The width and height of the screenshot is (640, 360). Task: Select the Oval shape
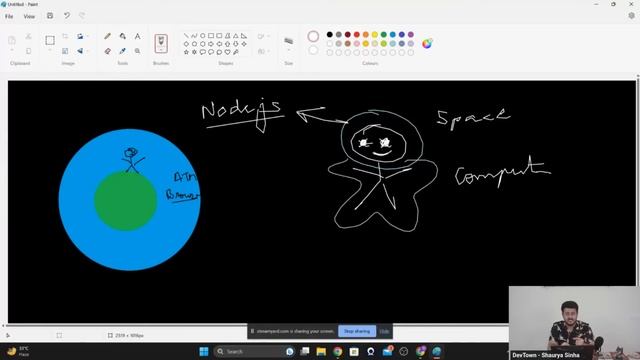202,36
